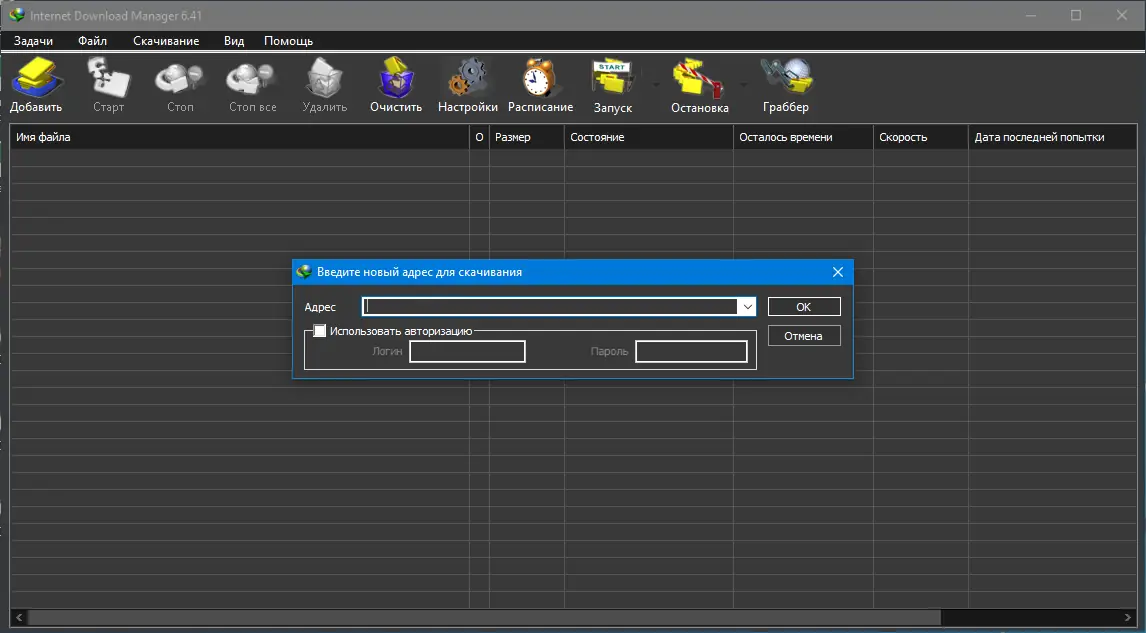Click the Стоп icon on toolbar
The height and width of the screenshot is (633, 1146).
179,78
